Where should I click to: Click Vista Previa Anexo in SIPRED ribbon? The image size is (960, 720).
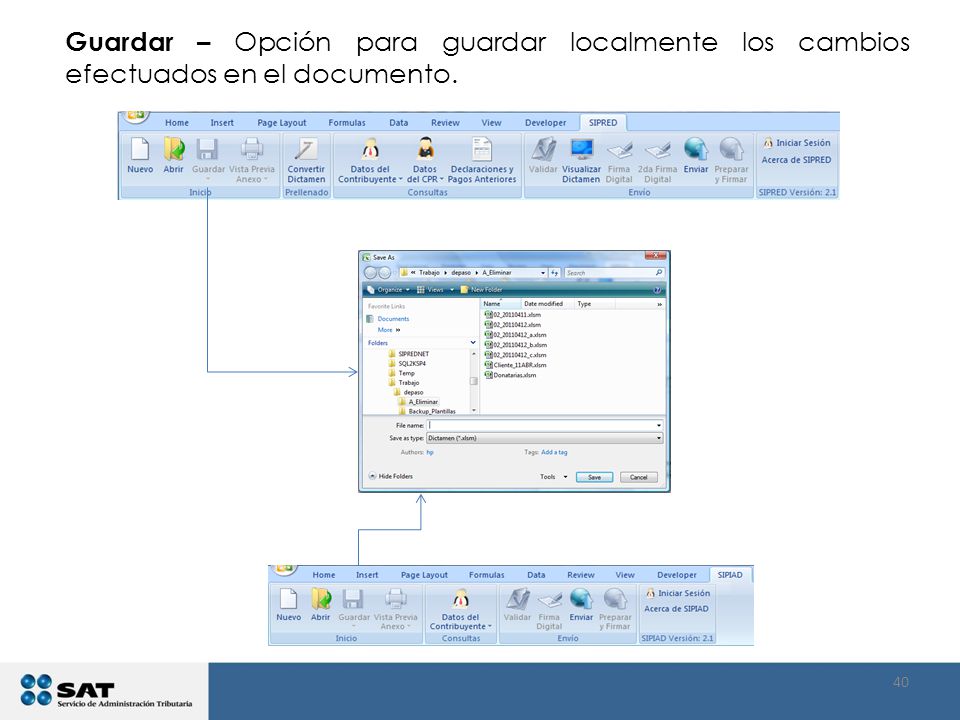click(252, 159)
